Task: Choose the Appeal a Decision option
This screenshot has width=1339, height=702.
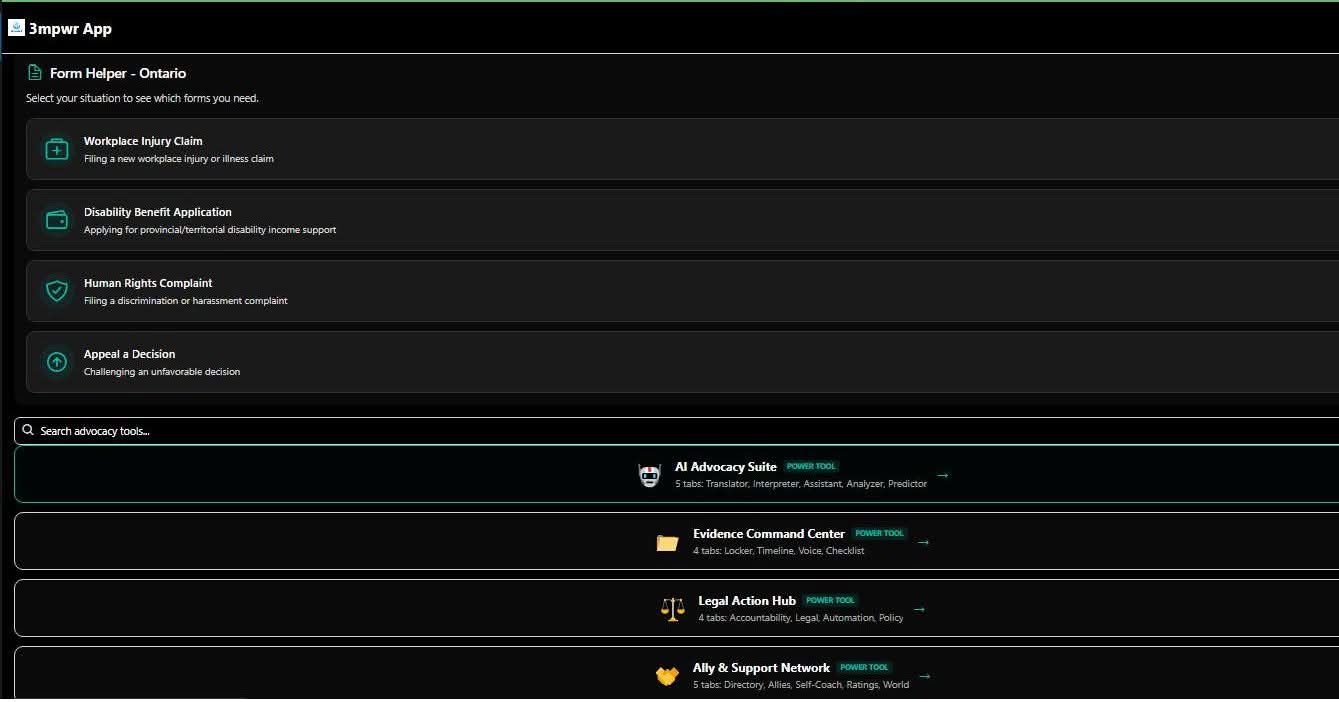Action: point(682,362)
